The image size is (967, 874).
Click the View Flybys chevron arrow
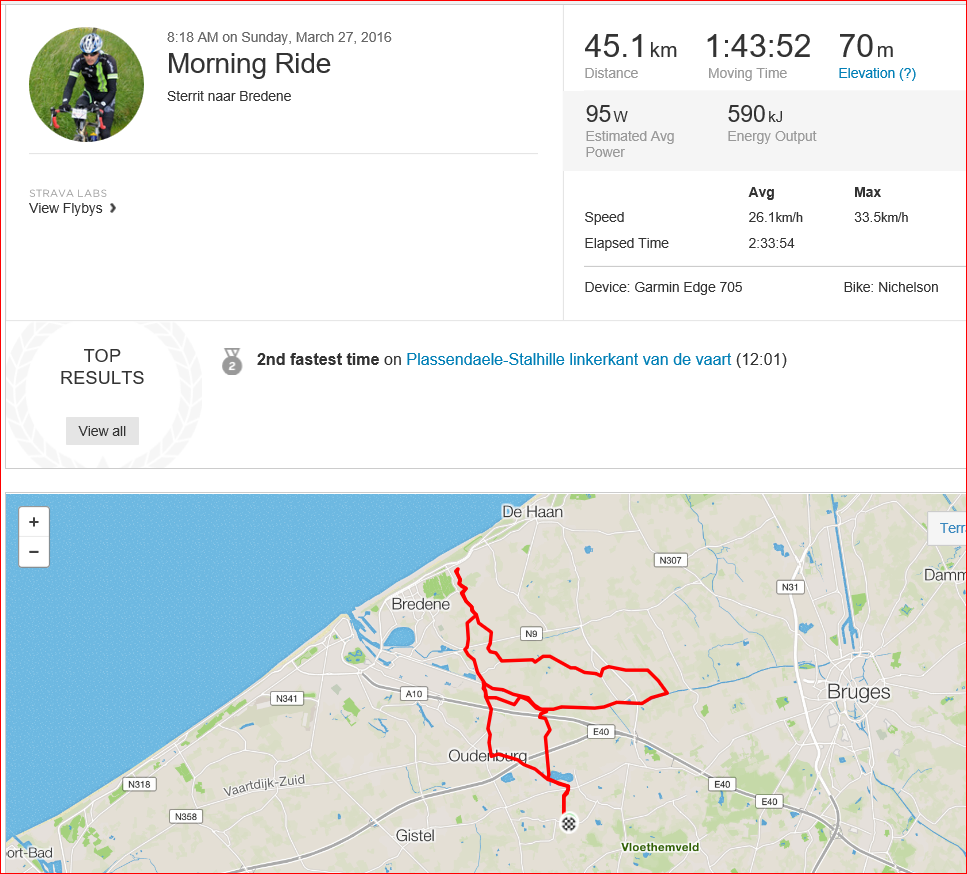[113, 208]
